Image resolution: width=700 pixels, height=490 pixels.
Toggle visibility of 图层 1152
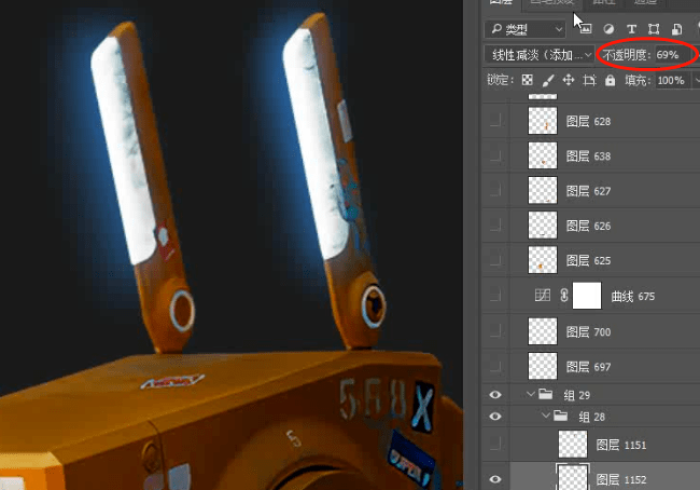(x=495, y=479)
